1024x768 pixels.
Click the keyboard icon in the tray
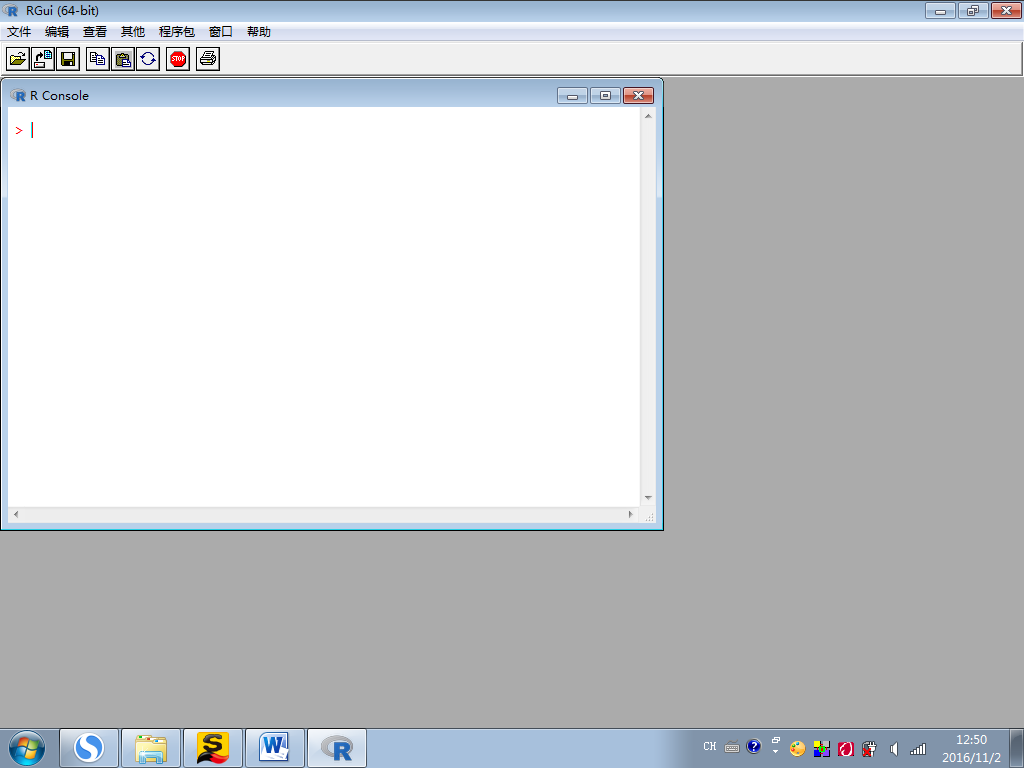coord(732,747)
